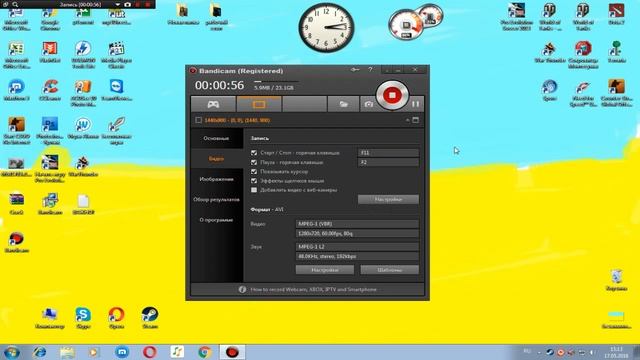
Task: Toggle the checkbox beside the 1440x900 target
Action: (198, 120)
